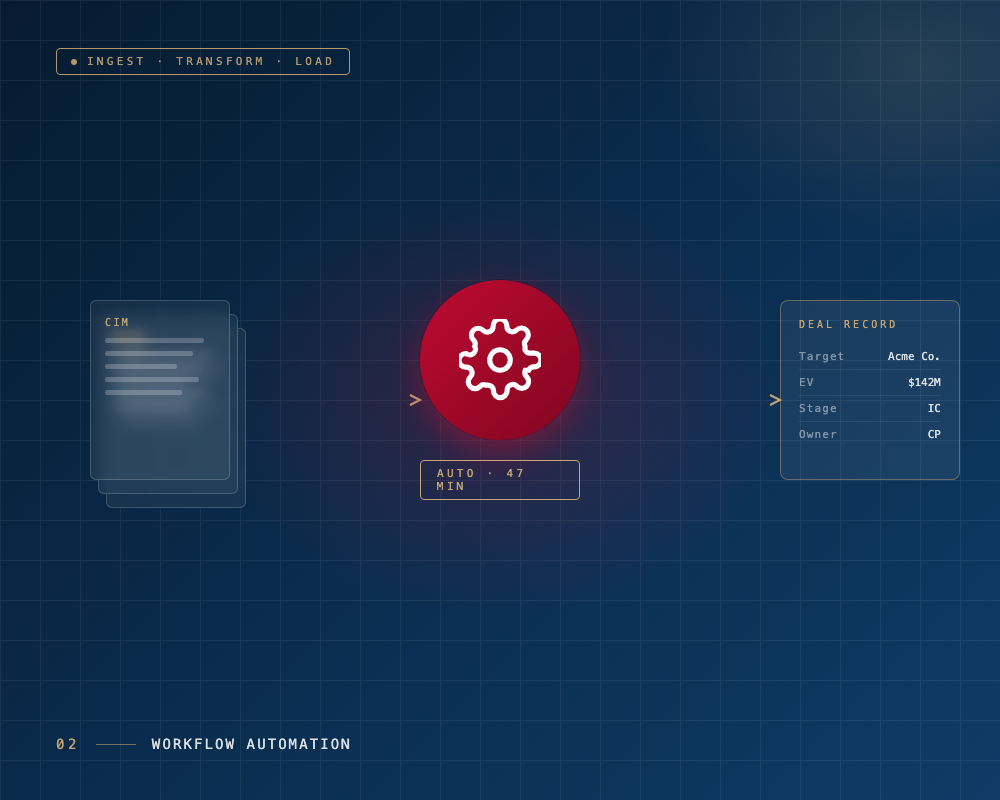Viewport: 1000px width, 800px height.
Task: Expand the Stage row showing IC
Action: pyautogui.click(x=869, y=408)
